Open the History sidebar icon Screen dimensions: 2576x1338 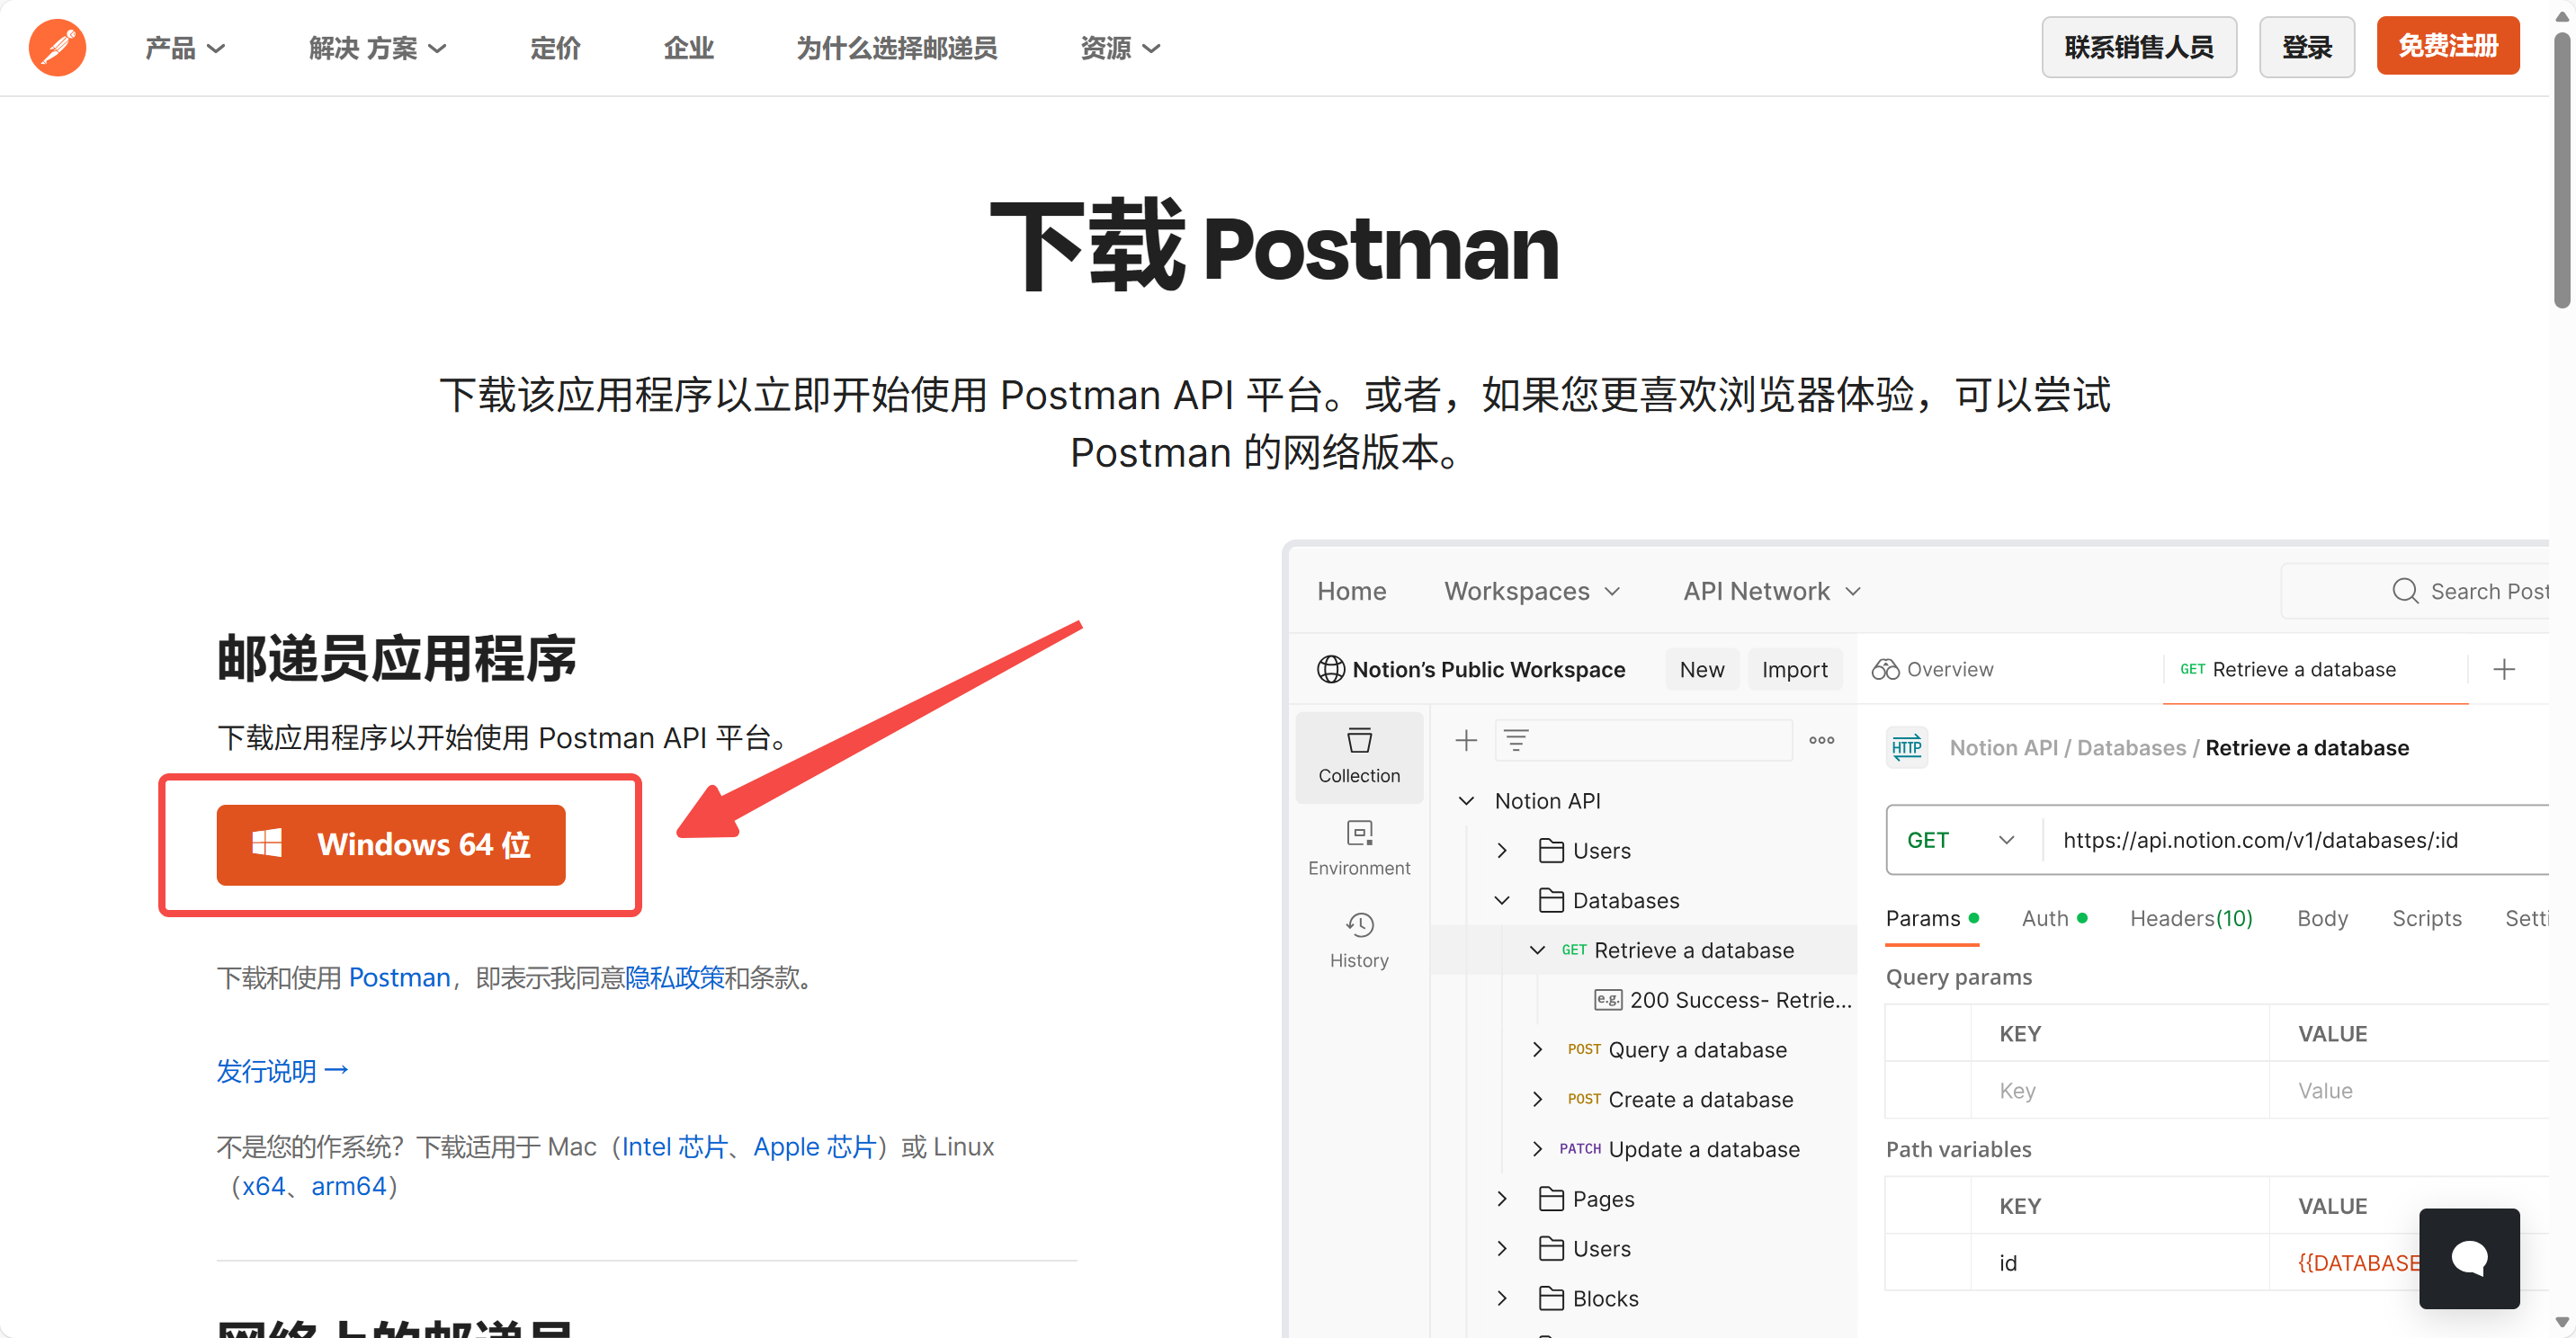point(1358,940)
